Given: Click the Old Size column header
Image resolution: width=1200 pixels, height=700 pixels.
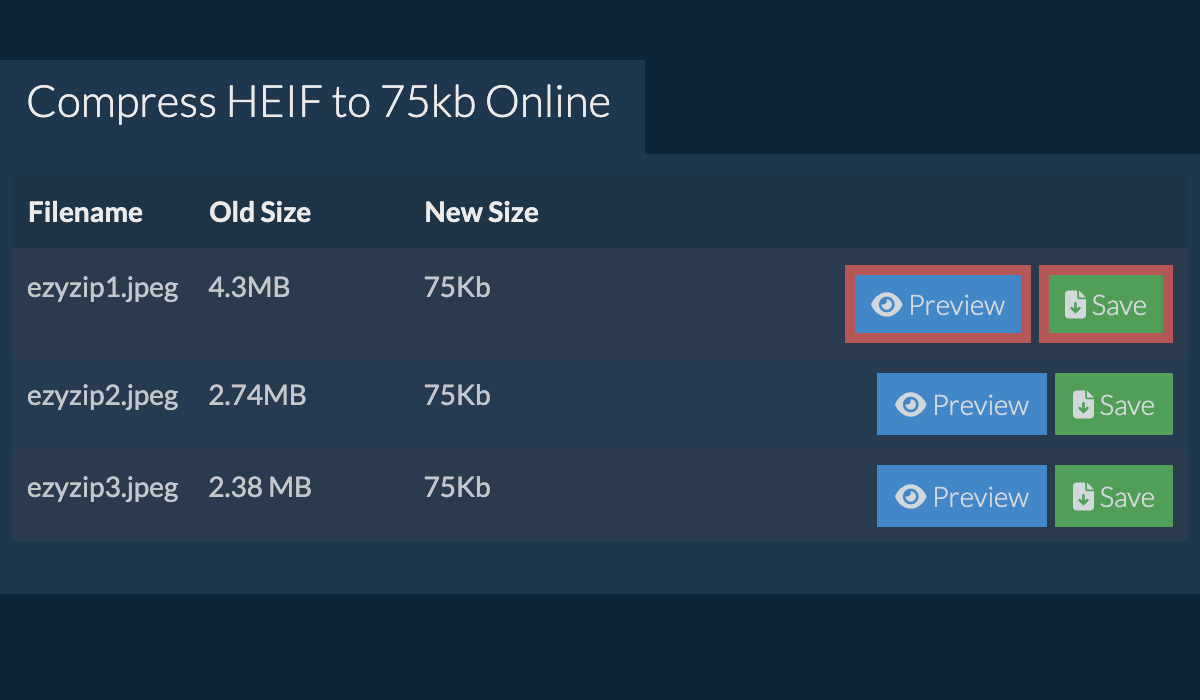Looking at the screenshot, I should (260, 213).
